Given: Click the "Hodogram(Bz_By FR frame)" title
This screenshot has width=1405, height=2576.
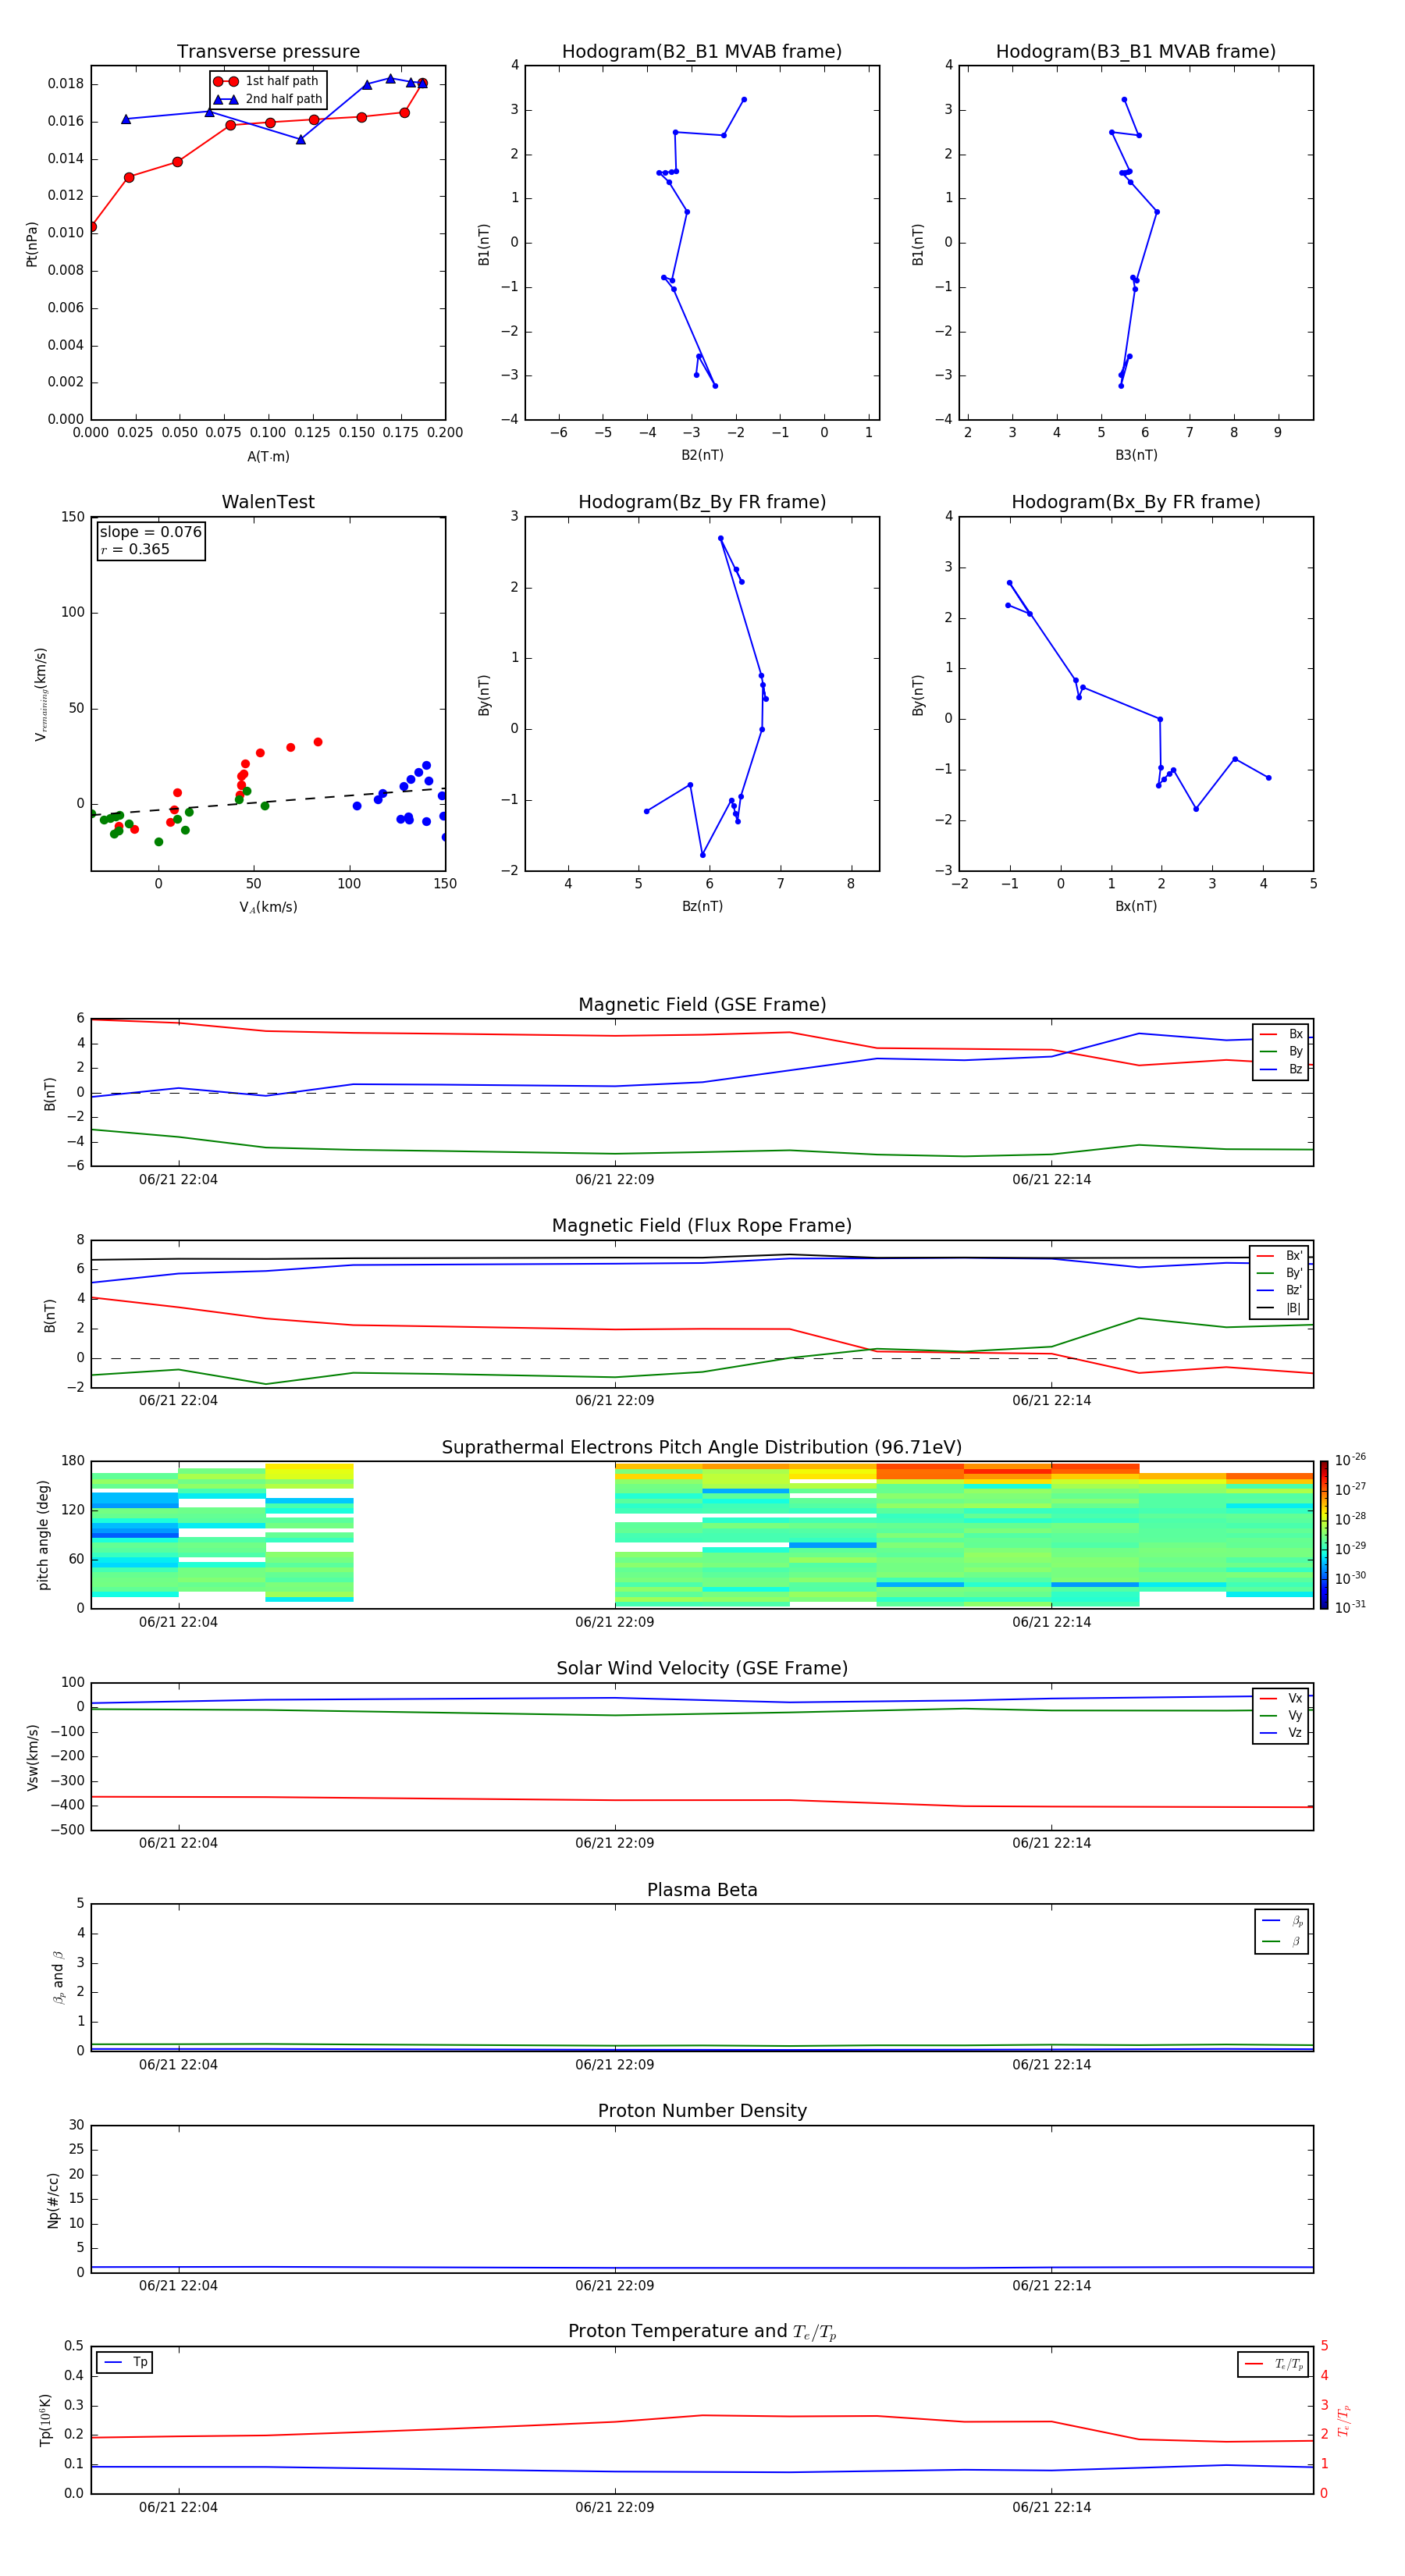Looking at the screenshot, I should click(702, 502).
